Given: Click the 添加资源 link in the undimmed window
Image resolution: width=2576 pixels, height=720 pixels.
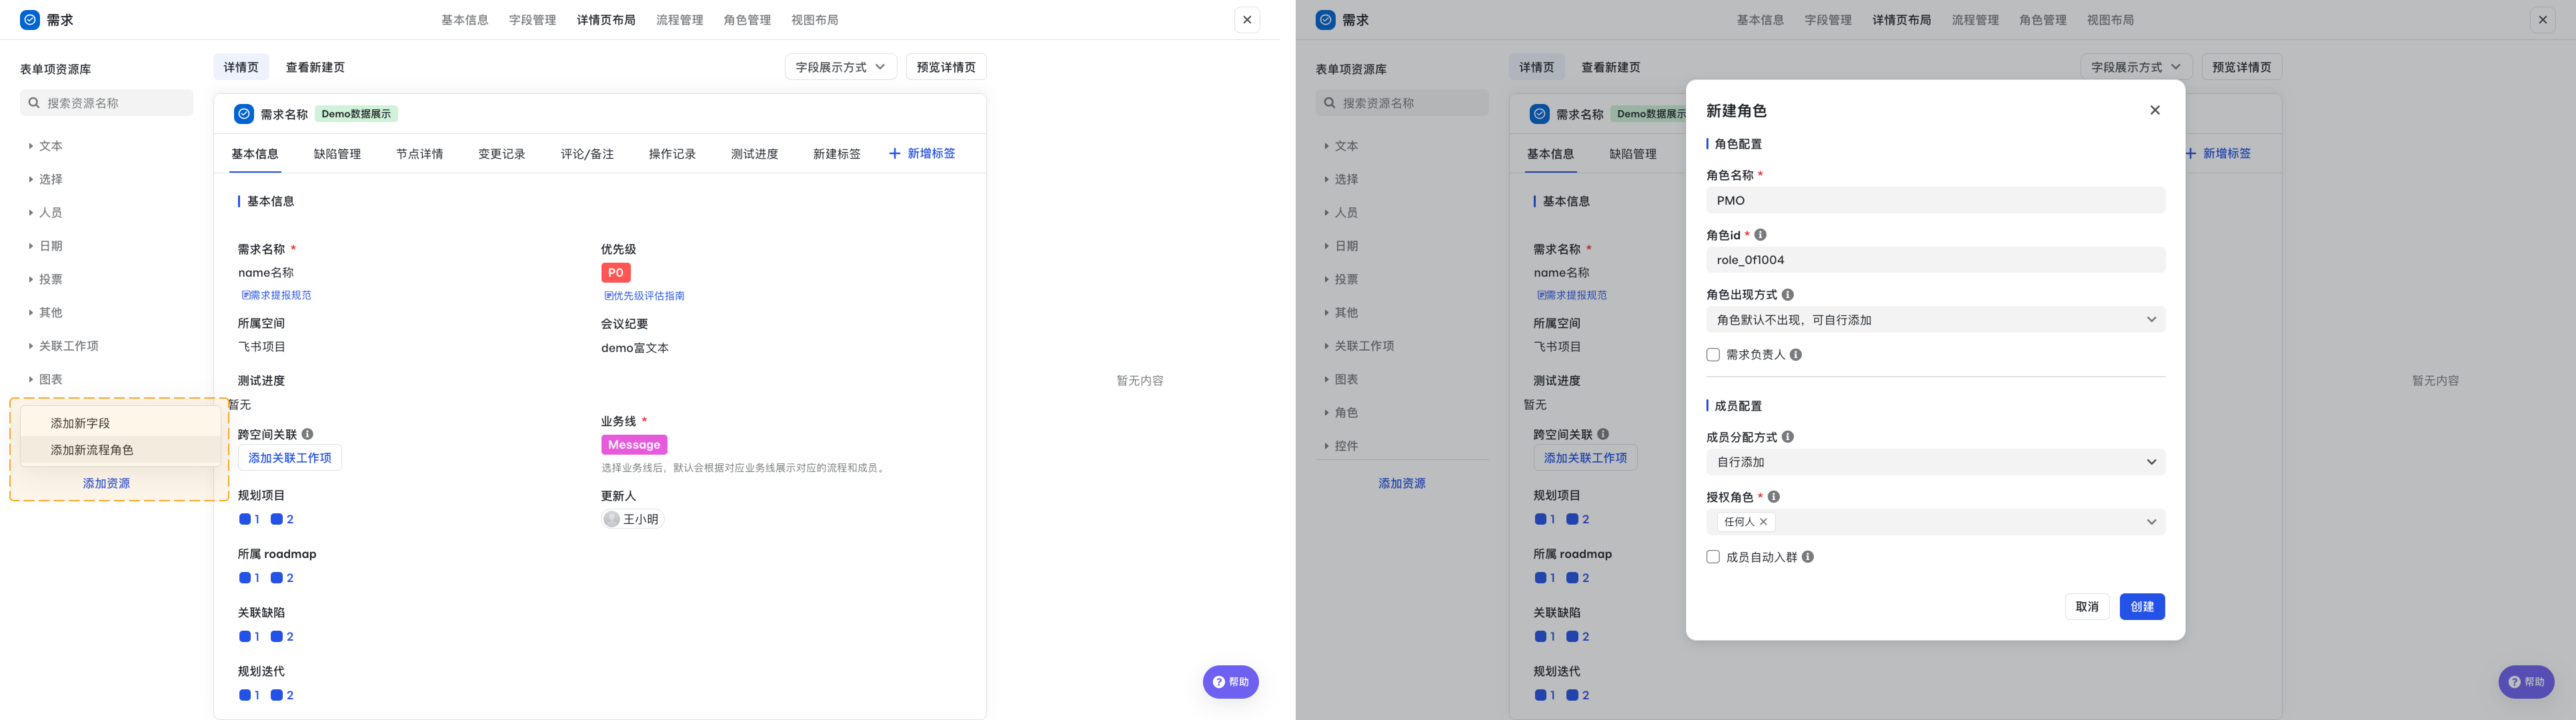Looking at the screenshot, I should pyautogui.click(x=106, y=483).
